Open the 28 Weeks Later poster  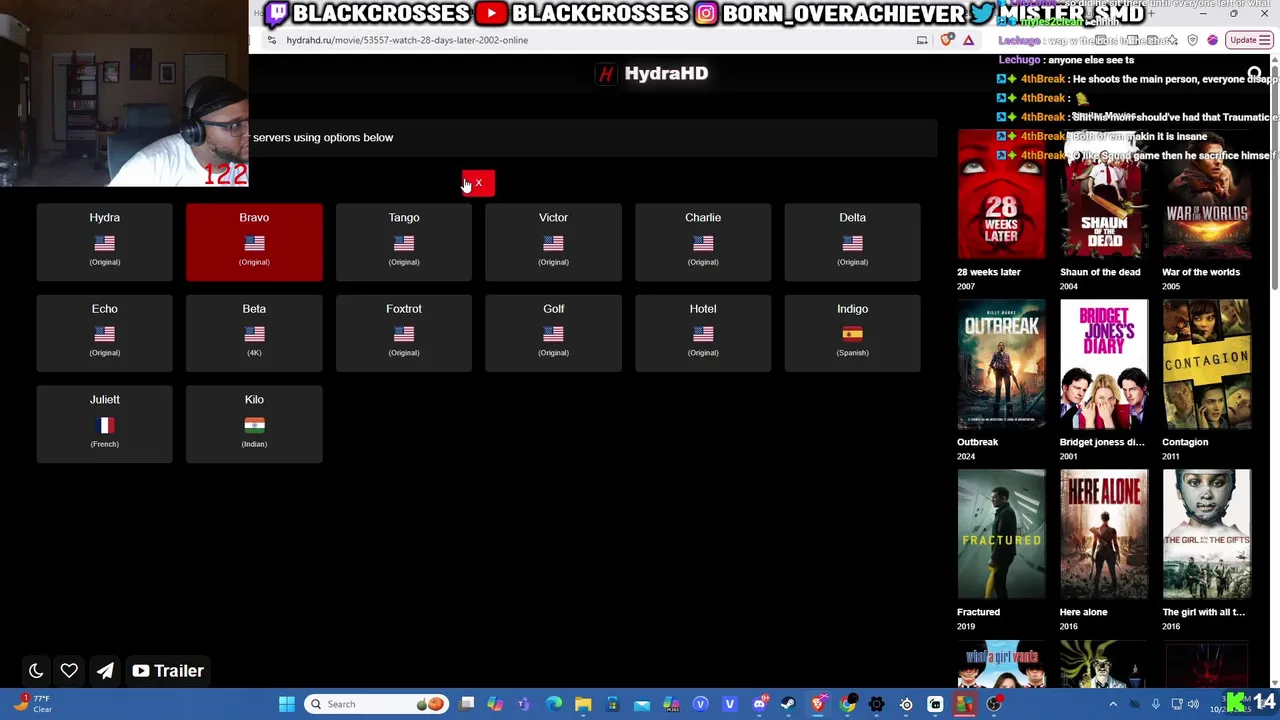point(1001,194)
